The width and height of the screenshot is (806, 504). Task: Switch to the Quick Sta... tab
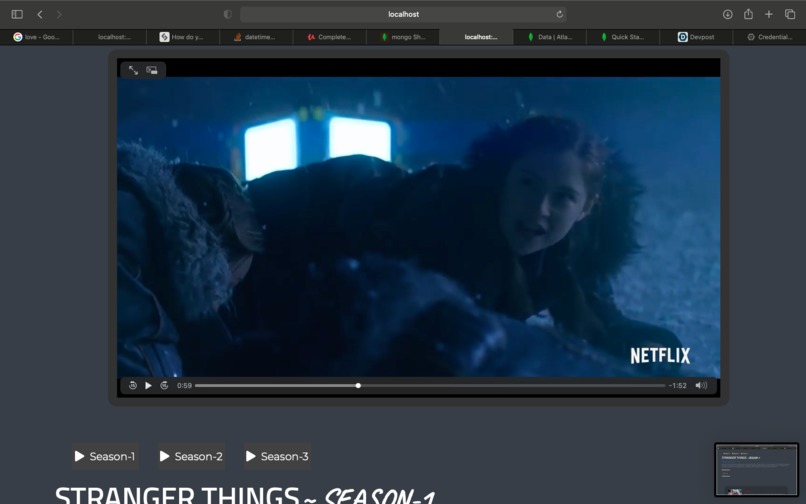(x=623, y=37)
